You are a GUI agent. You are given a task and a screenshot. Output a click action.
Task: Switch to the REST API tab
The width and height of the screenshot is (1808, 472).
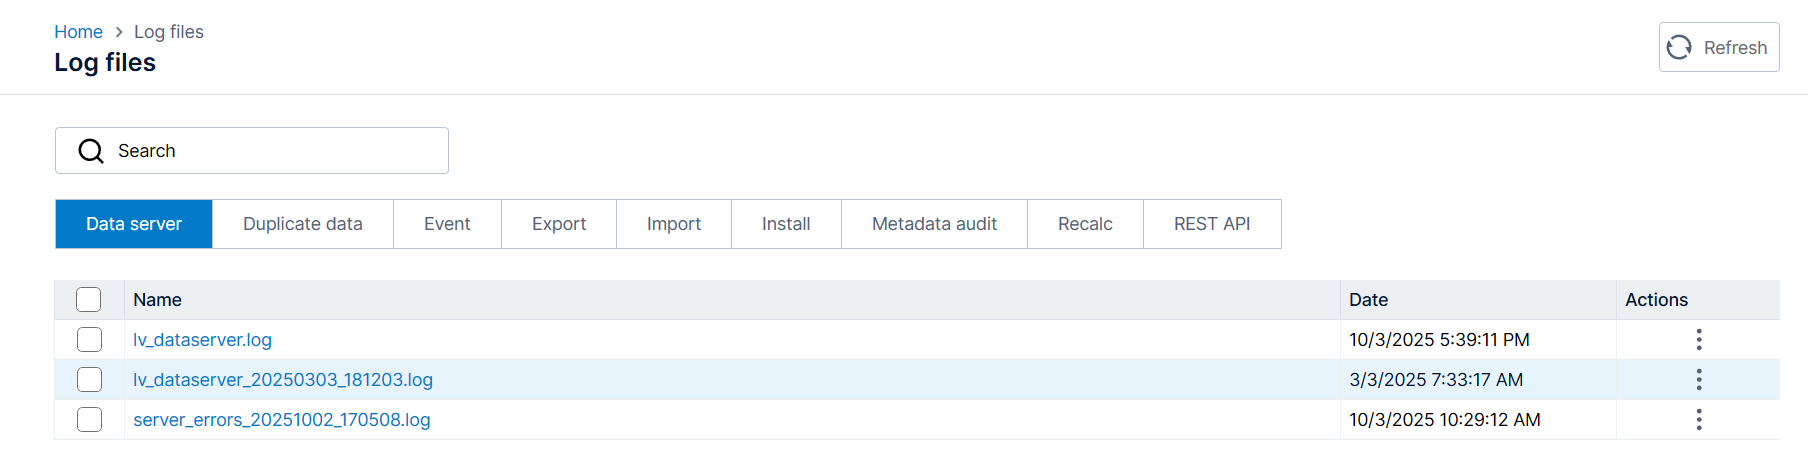[x=1212, y=224]
